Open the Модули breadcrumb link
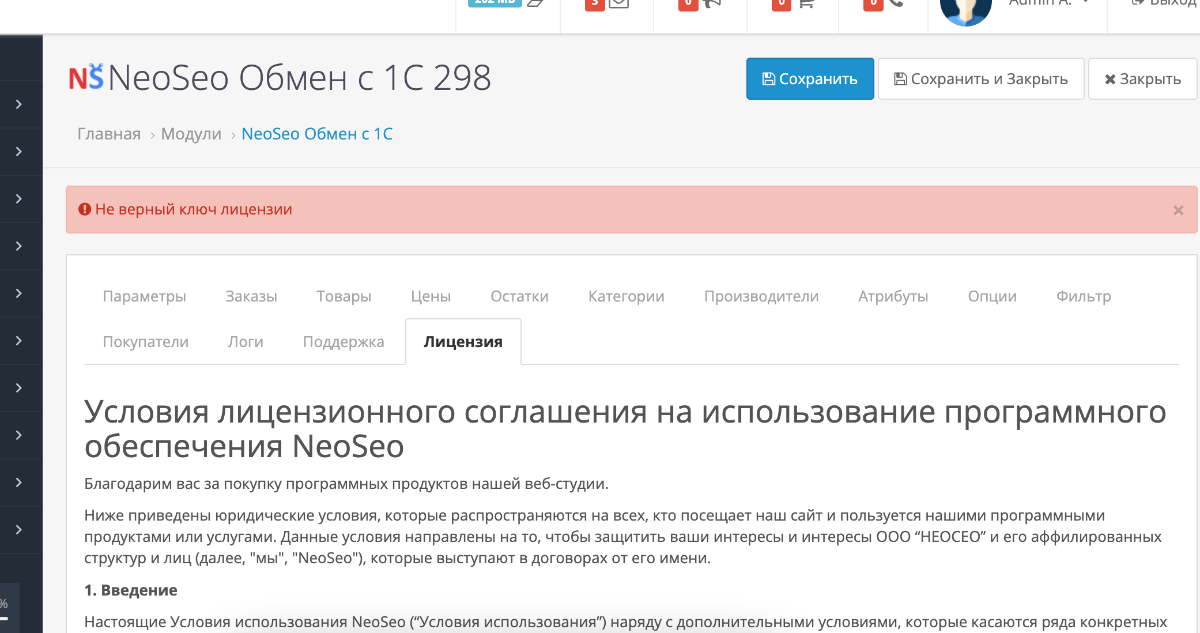 [191, 133]
